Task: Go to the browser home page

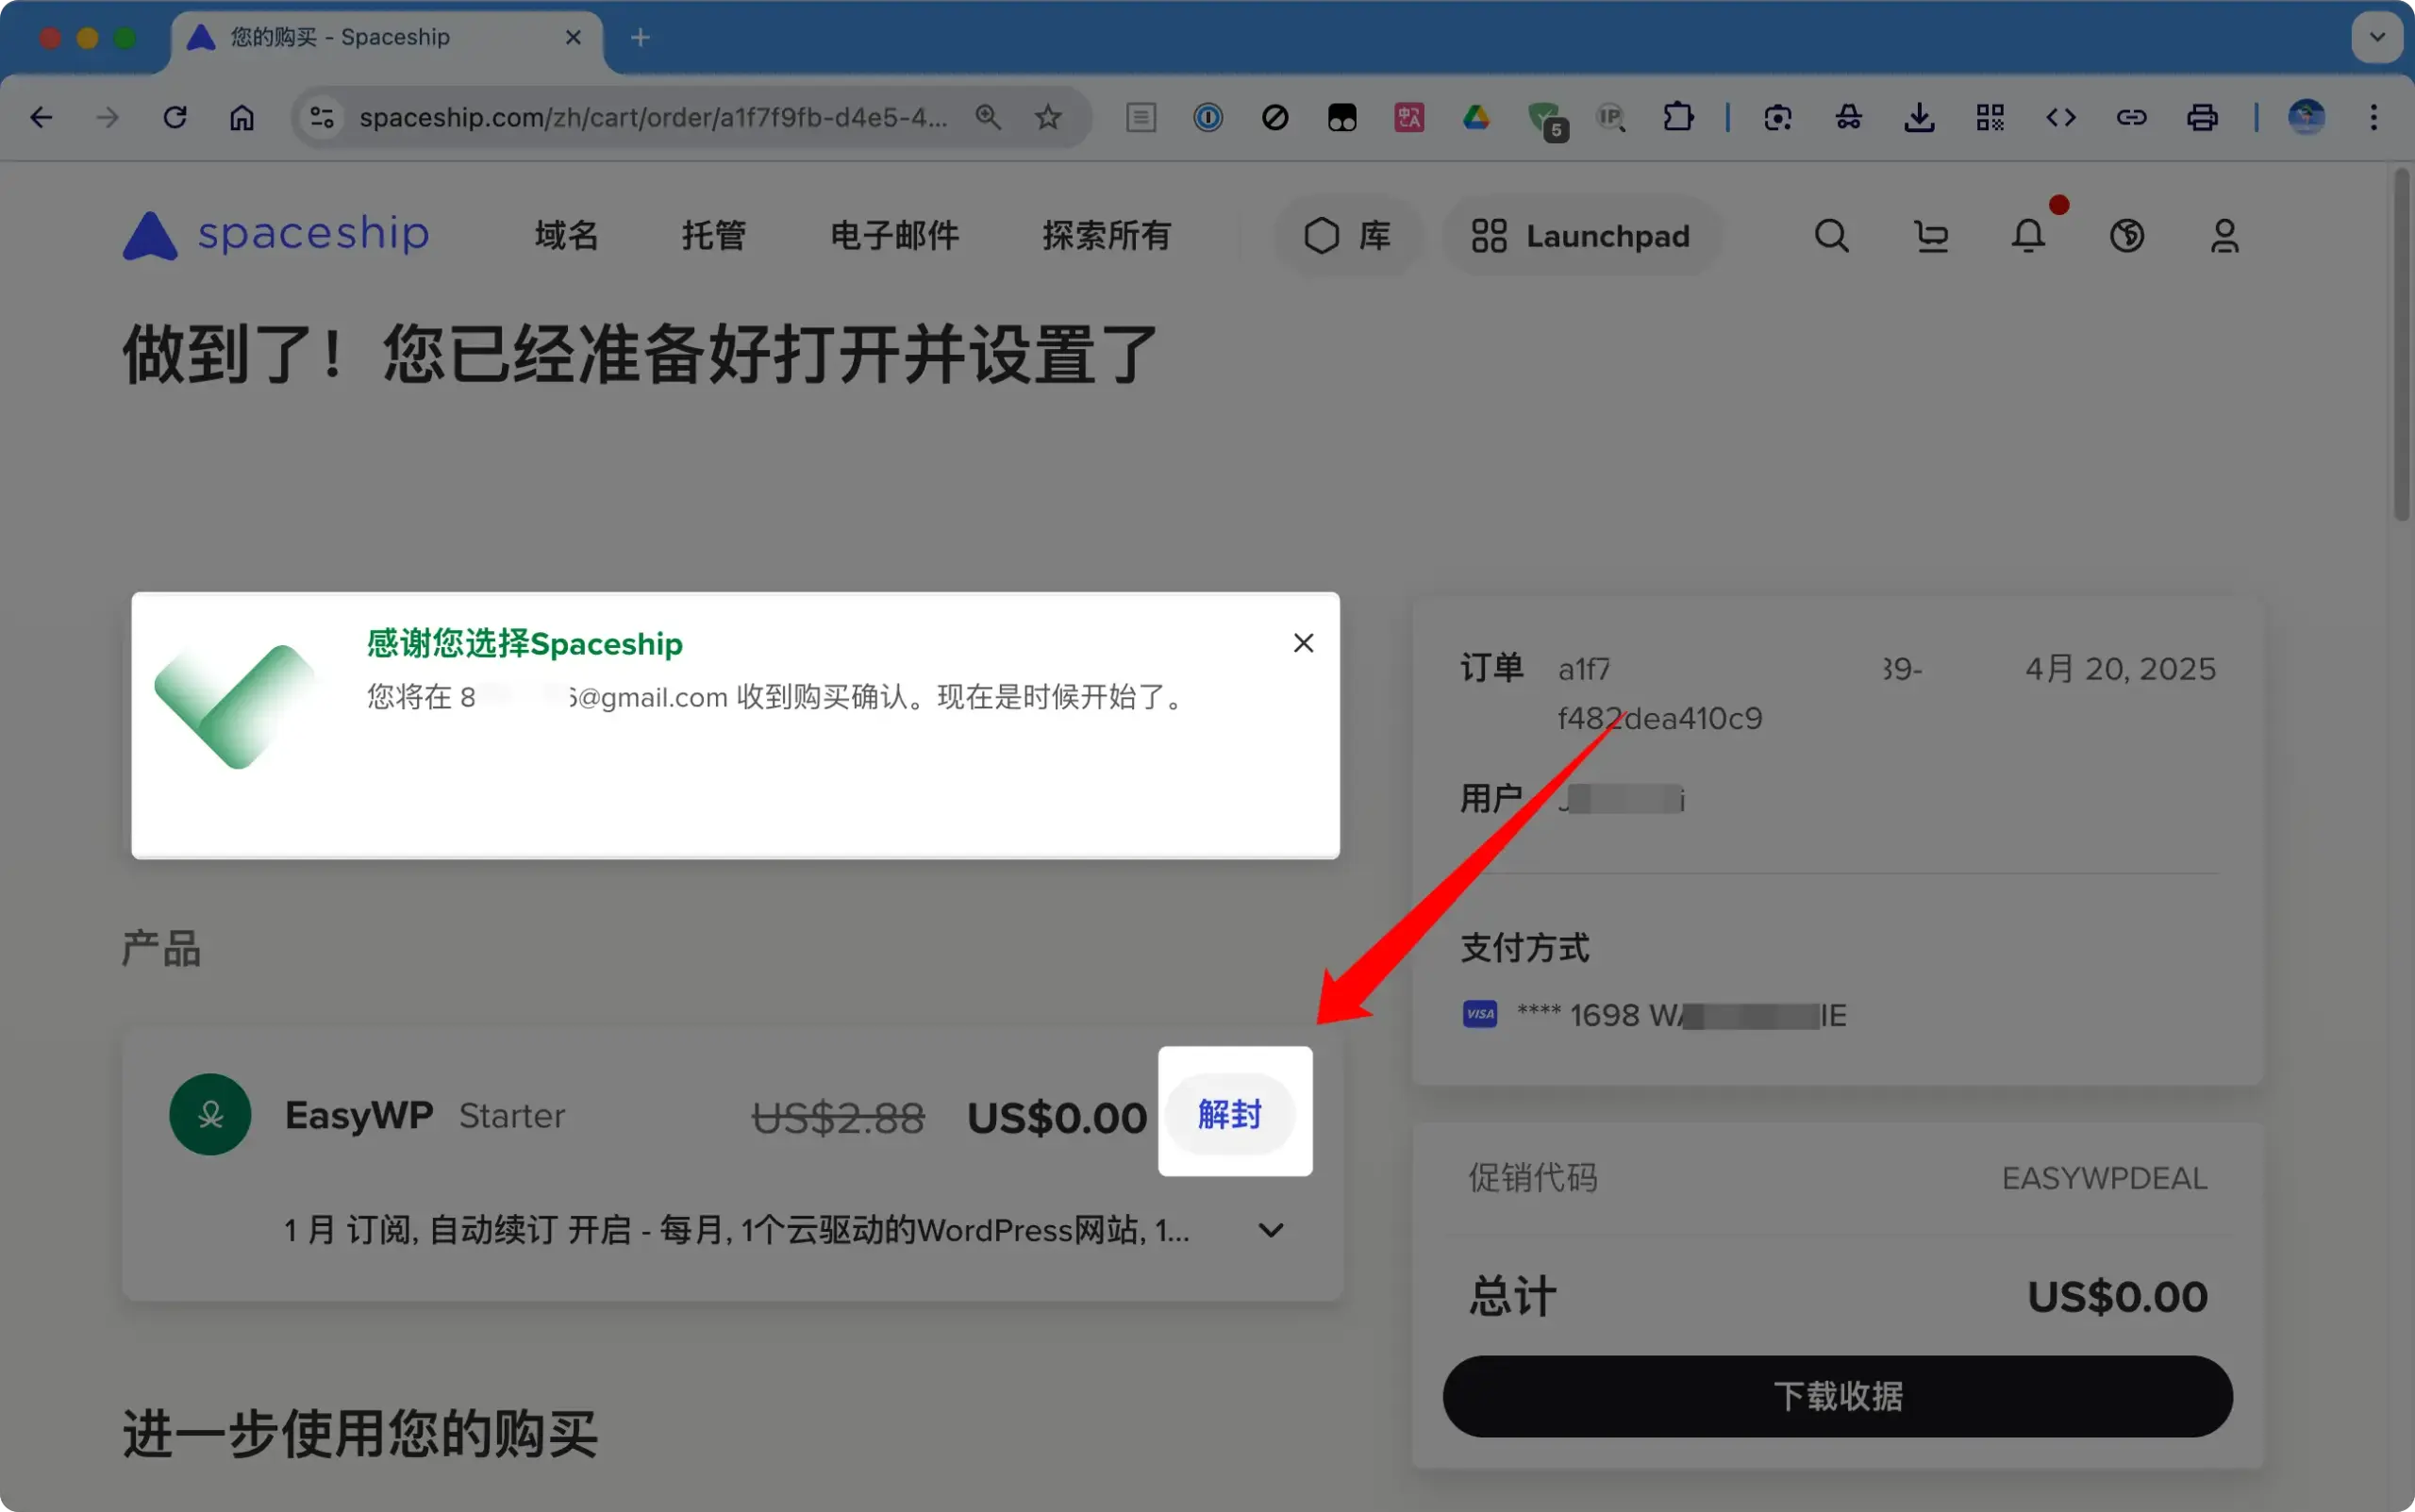Action: (x=242, y=118)
